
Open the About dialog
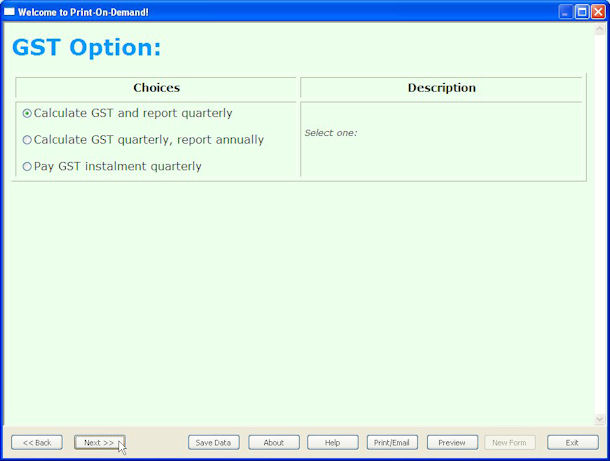coord(273,442)
